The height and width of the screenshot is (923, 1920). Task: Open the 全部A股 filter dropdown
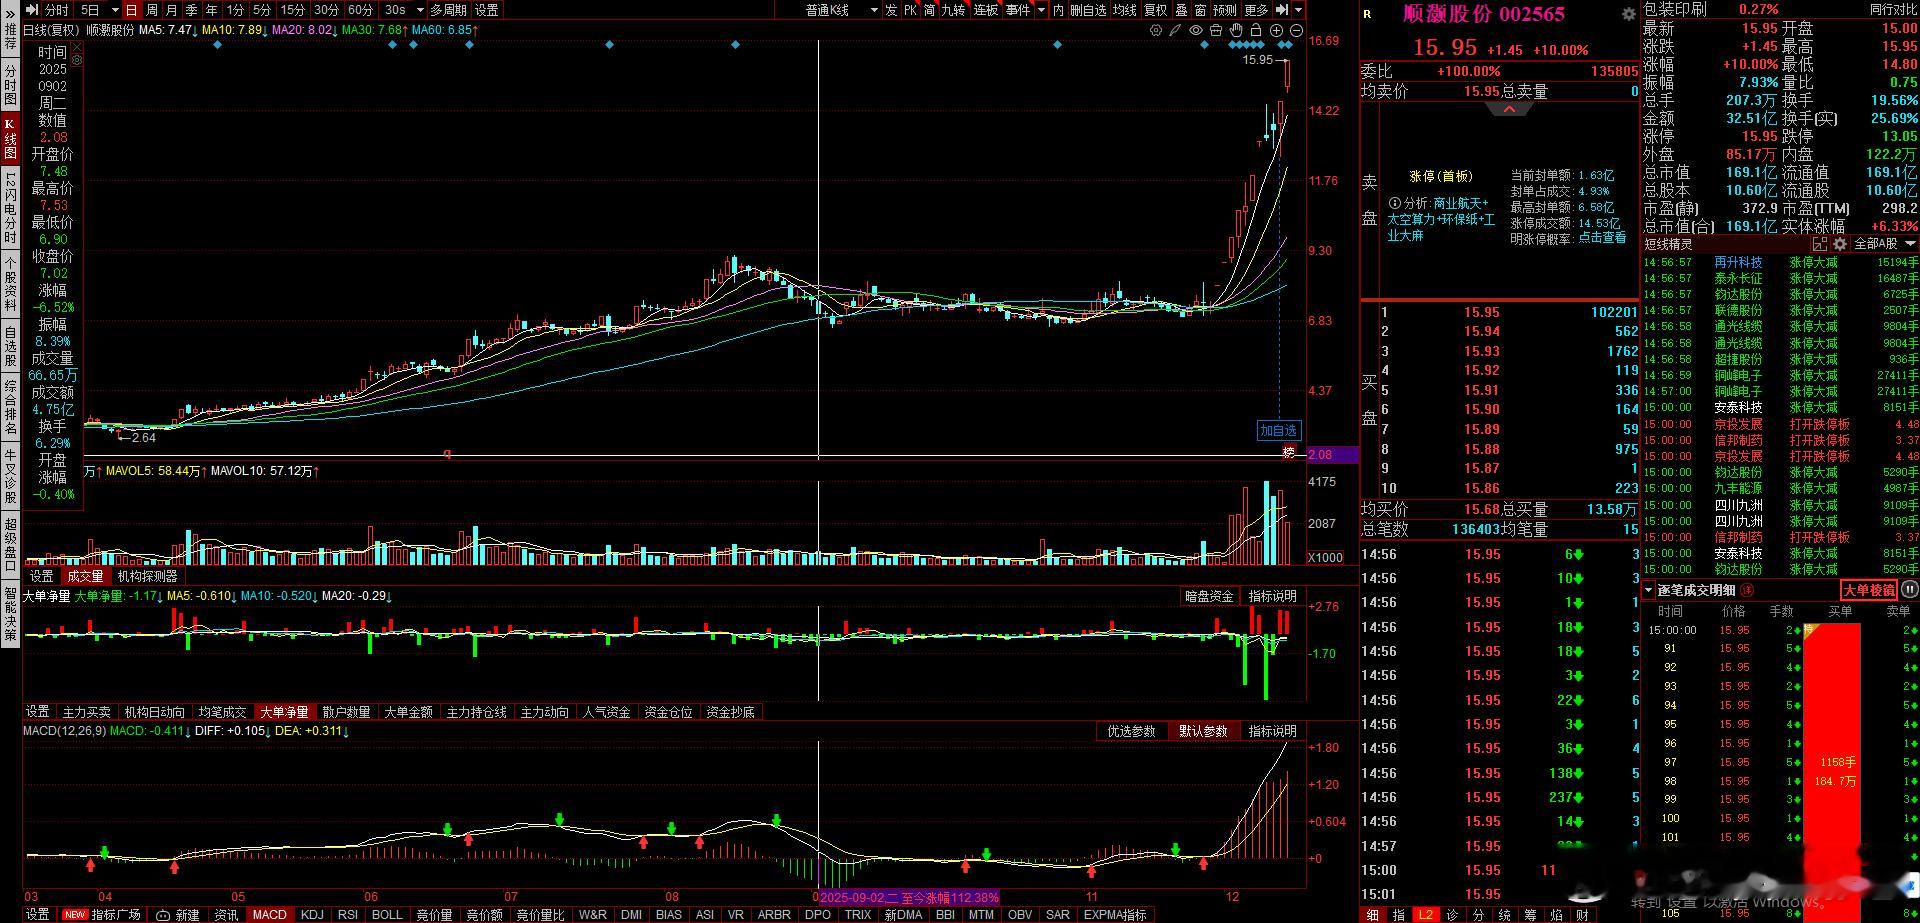click(x=1885, y=244)
